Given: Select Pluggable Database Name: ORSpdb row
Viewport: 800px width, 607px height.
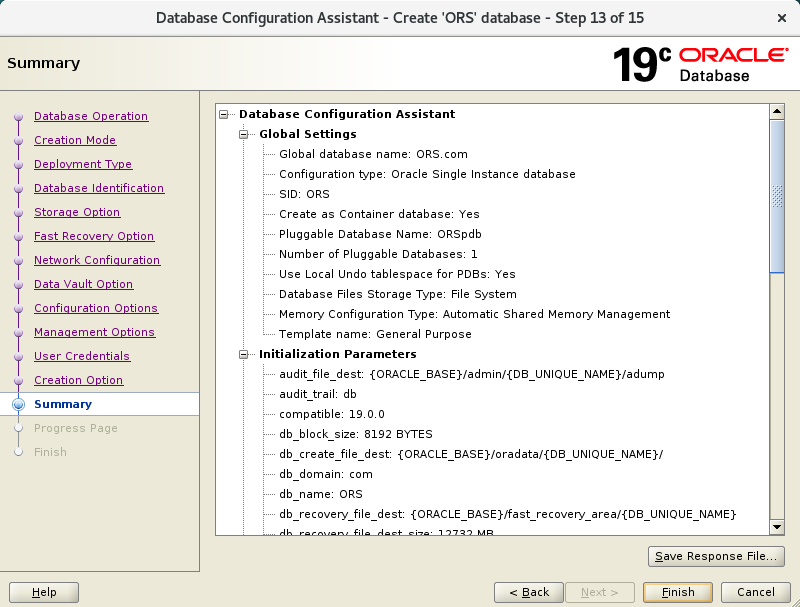Looking at the screenshot, I should click(380, 234).
